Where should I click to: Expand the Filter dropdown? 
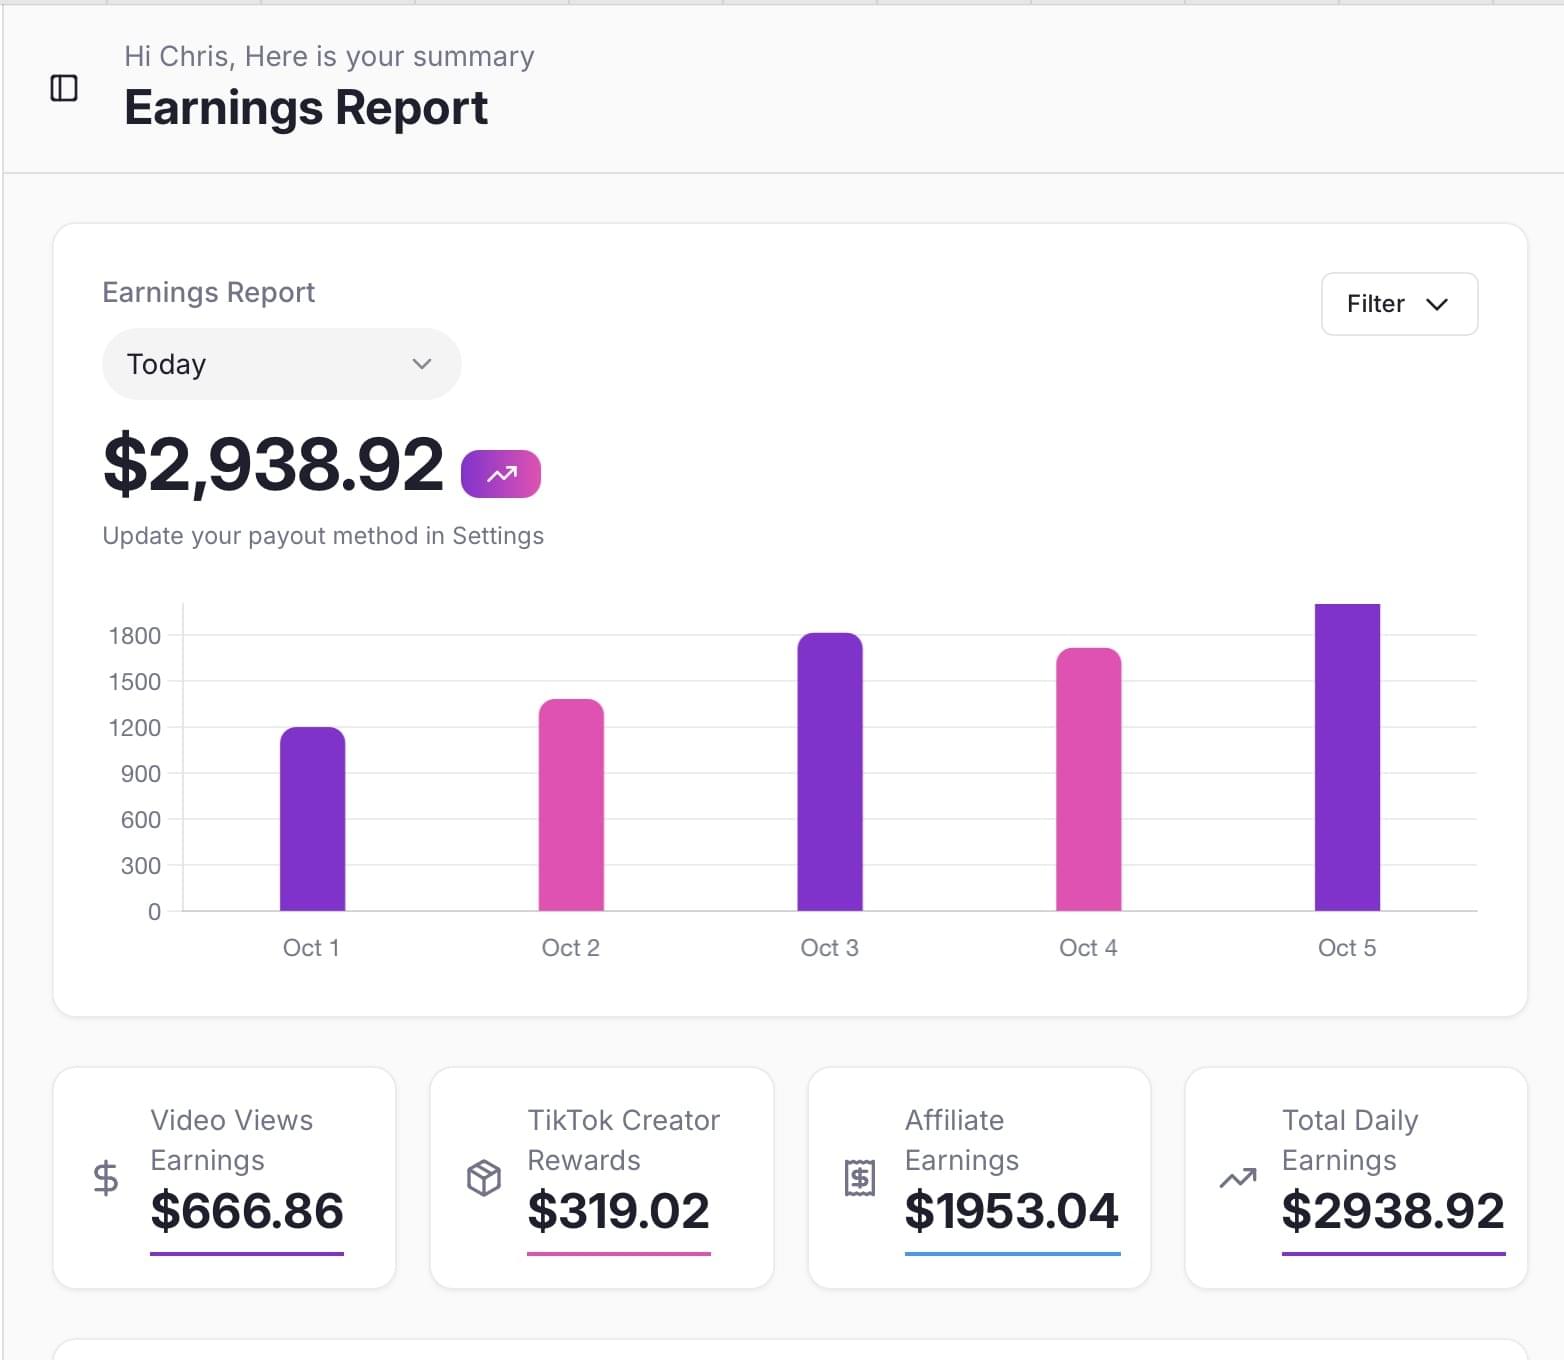1398,304
